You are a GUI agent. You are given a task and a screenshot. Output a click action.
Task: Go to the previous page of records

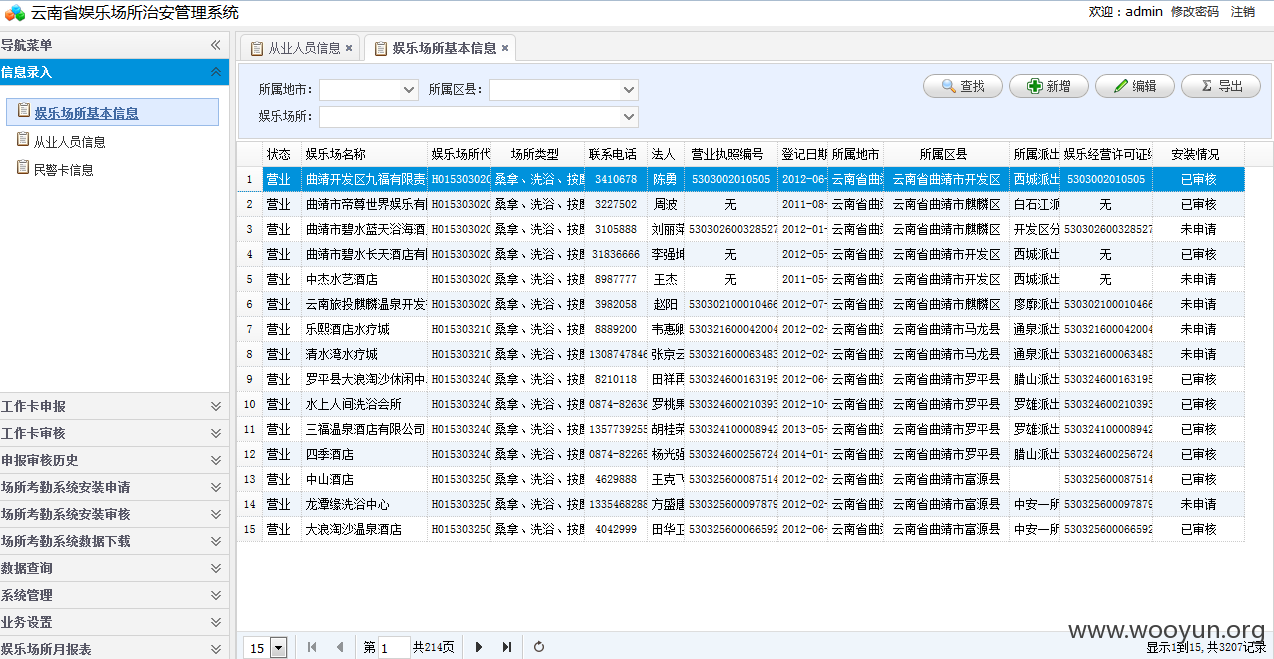point(339,647)
